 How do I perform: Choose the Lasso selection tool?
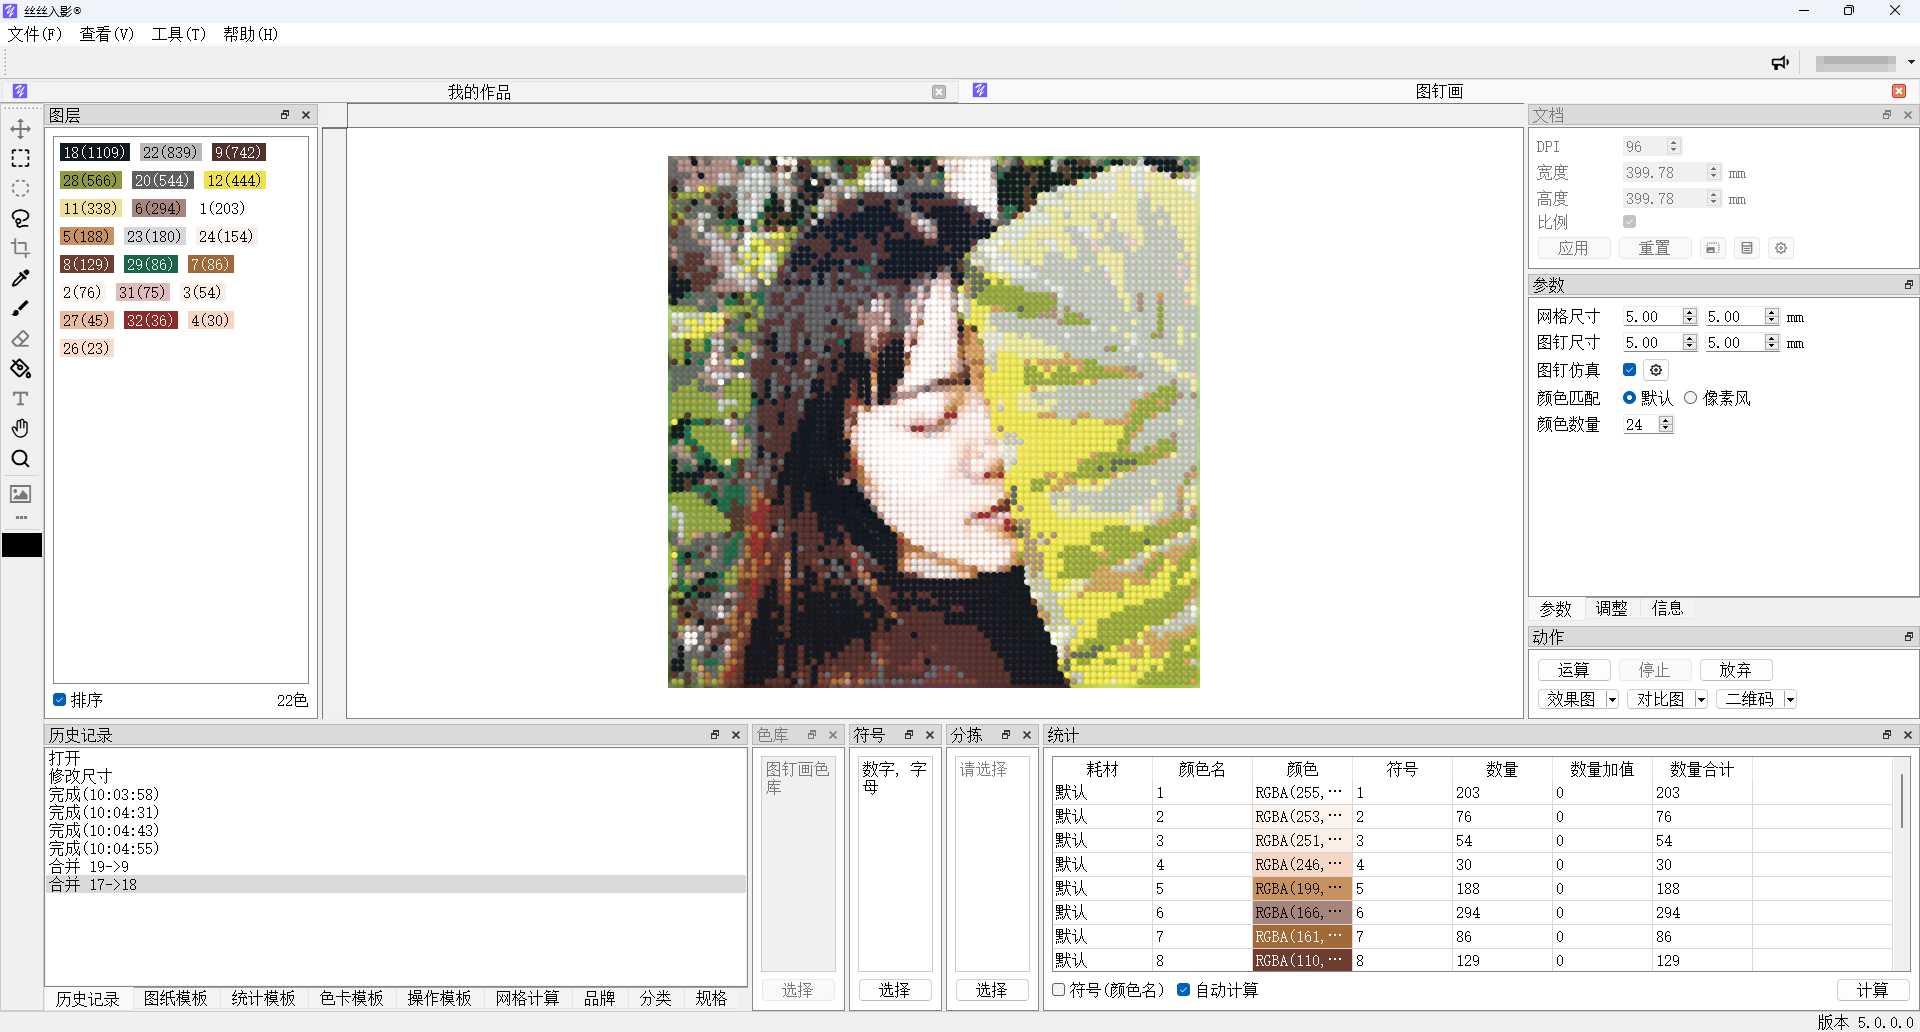[x=20, y=218]
